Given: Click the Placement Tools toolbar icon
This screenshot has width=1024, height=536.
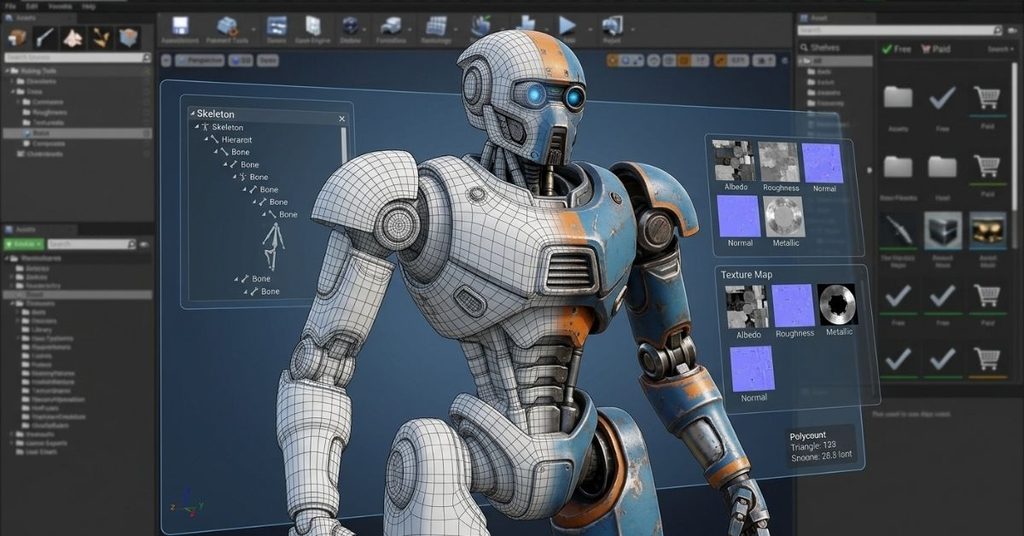Looking at the screenshot, I should tap(227, 27).
